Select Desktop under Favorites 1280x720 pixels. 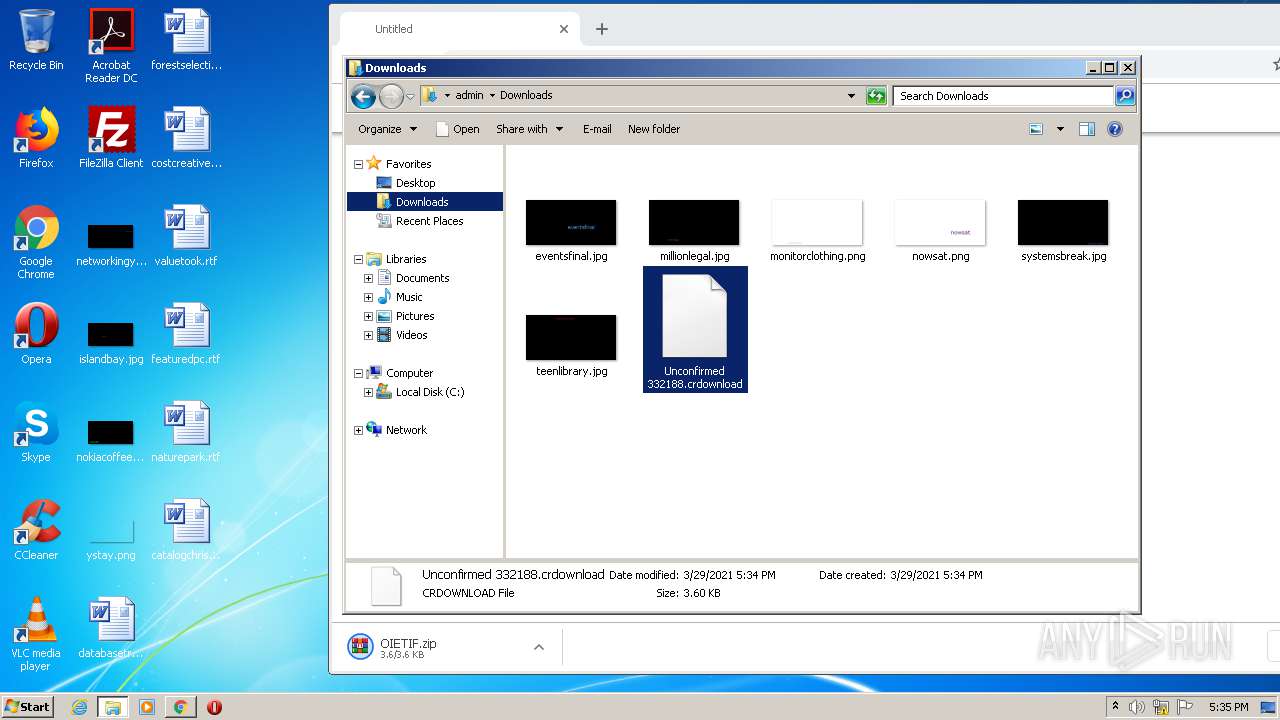click(x=415, y=183)
